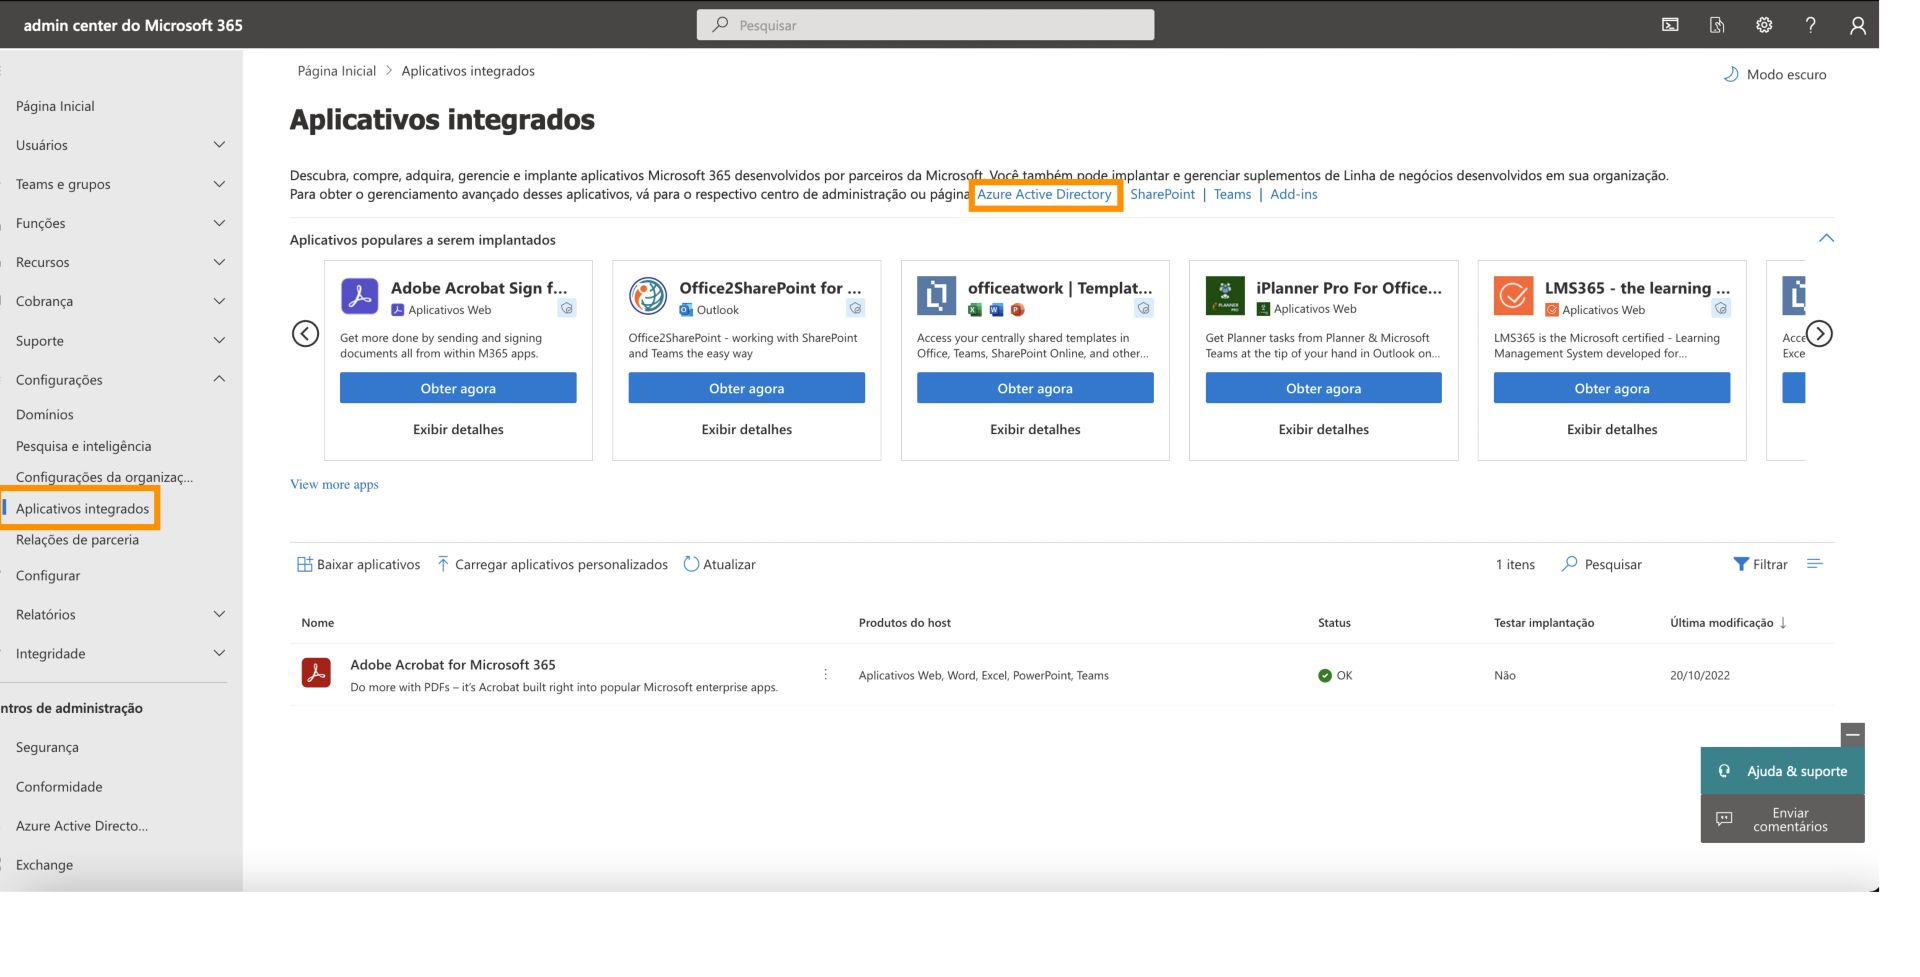Screen dimensions: 1920x977
Task: Go to next apps with right carousel arrow
Action: [1819, 333]
